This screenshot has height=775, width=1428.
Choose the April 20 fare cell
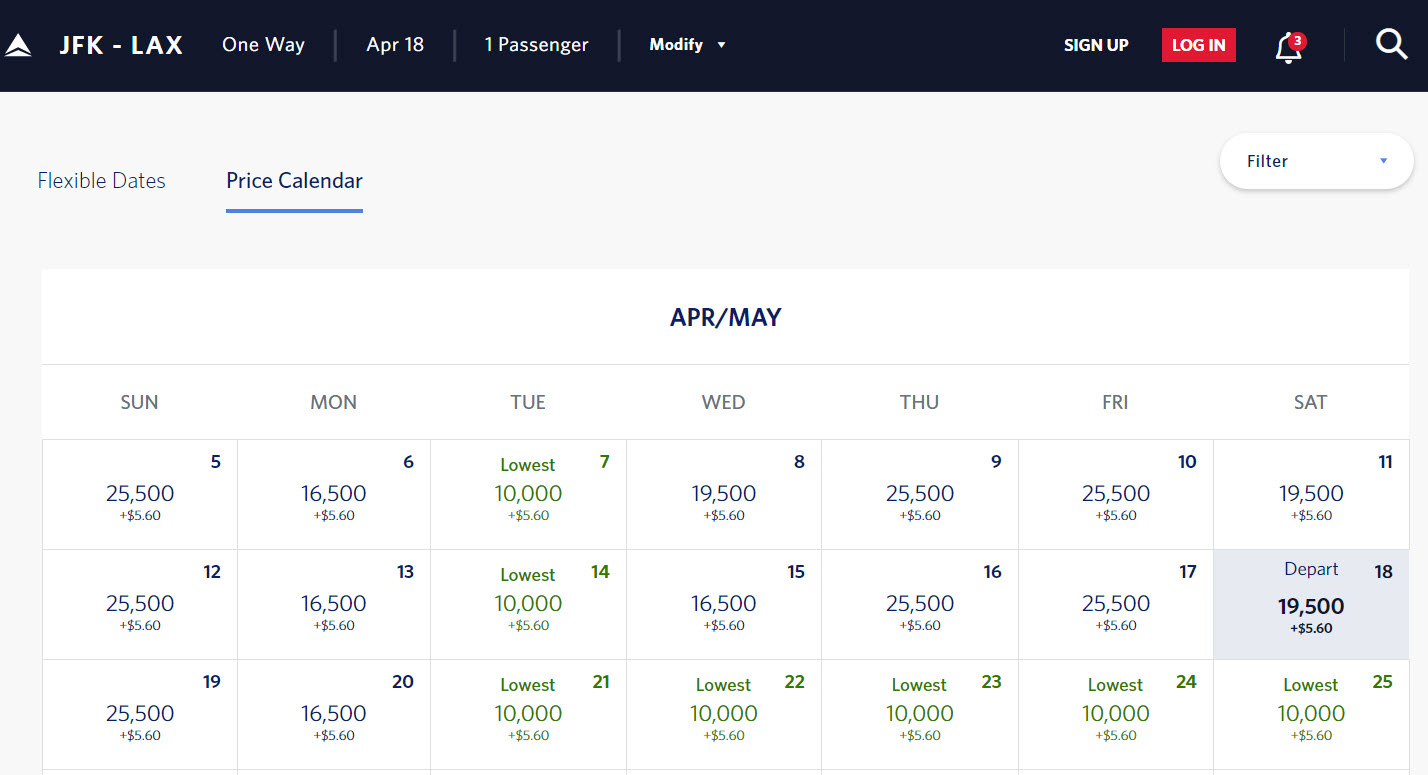334,714
